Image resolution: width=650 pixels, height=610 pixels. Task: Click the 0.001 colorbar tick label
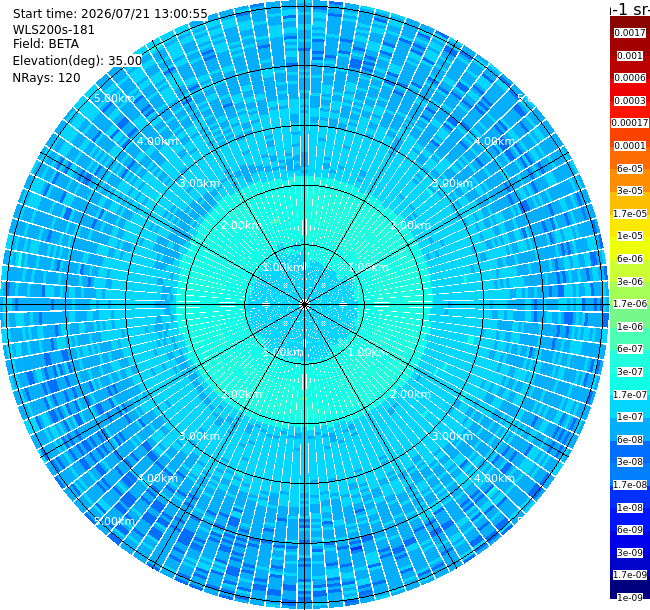click(630, 56)
